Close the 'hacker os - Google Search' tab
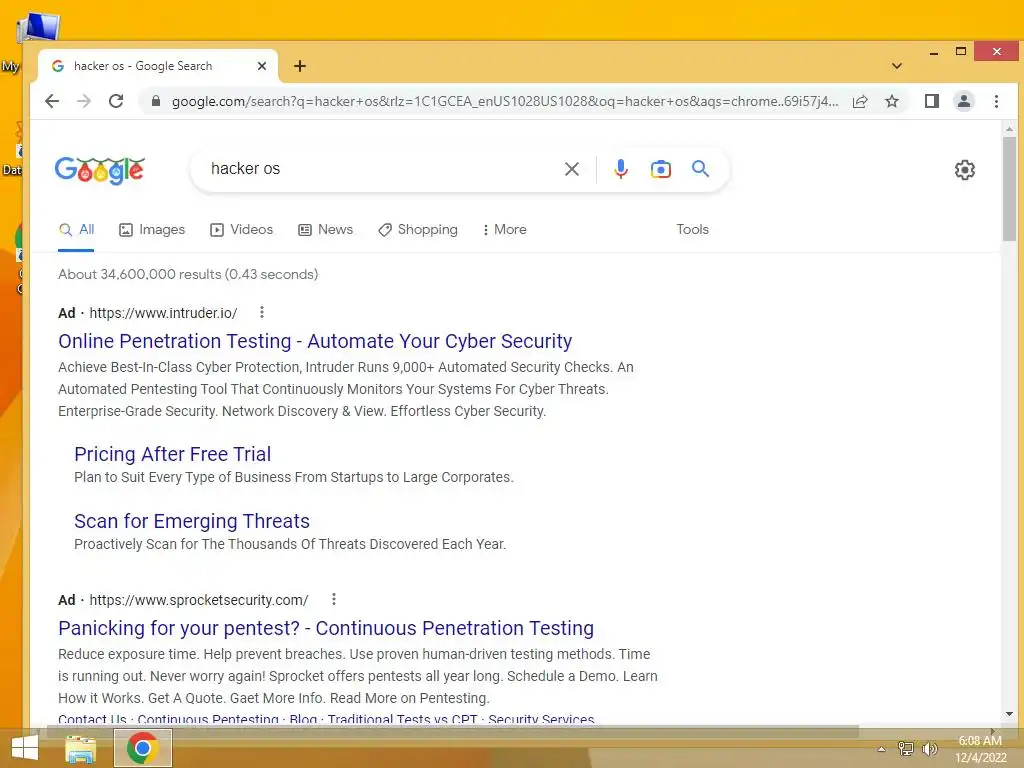This screenshot has height=768, width=1024. [262, 66]
